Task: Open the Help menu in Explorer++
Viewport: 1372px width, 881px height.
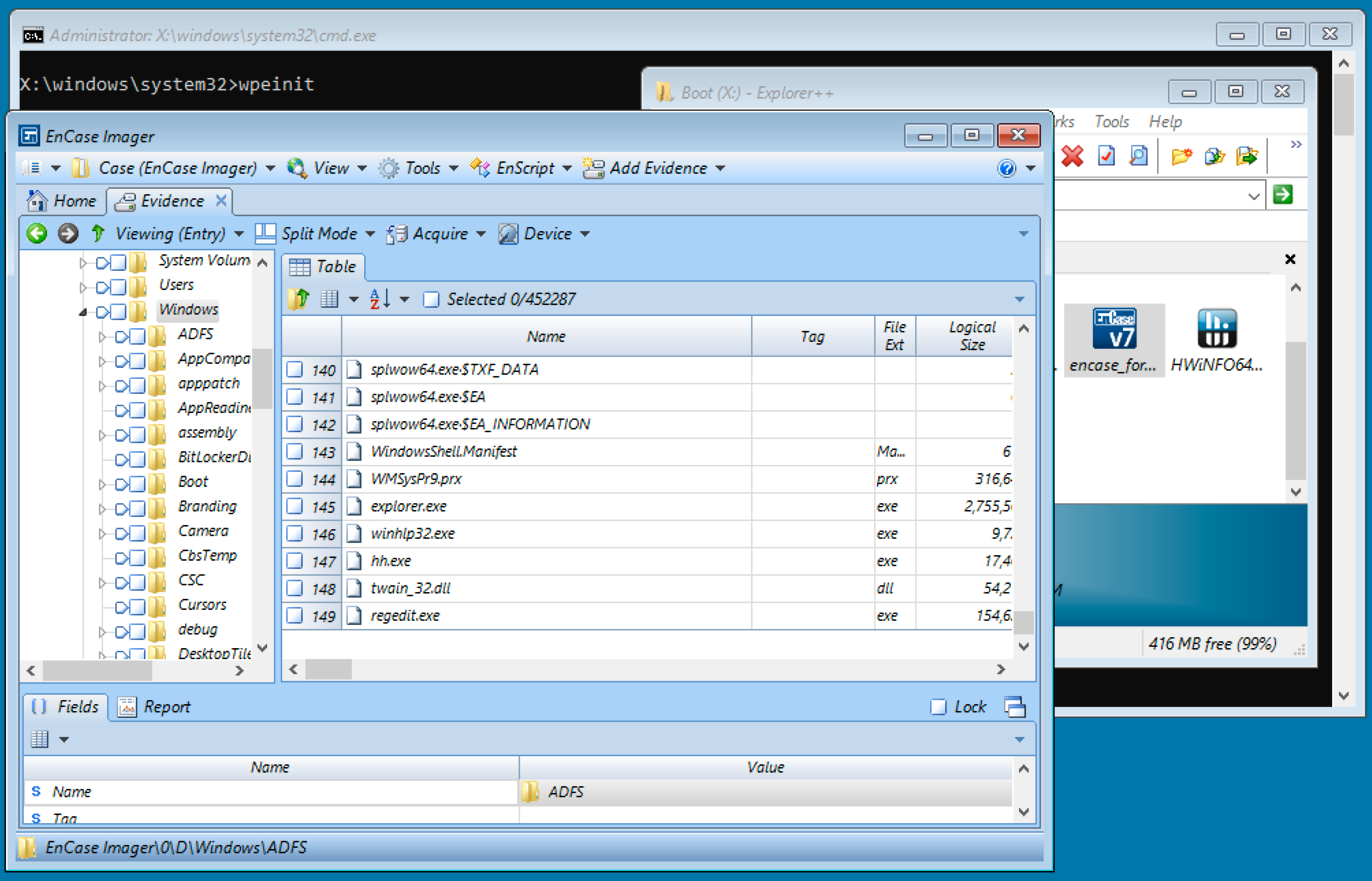Action: pos(1165,122)
